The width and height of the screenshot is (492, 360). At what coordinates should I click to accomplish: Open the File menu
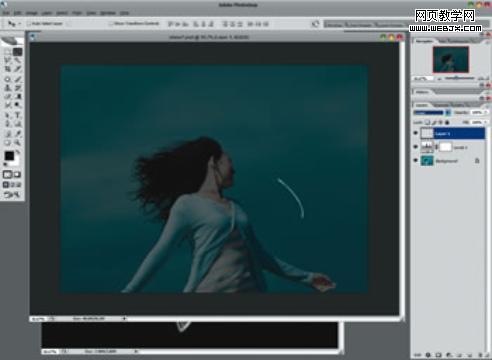tap(6, 13)
